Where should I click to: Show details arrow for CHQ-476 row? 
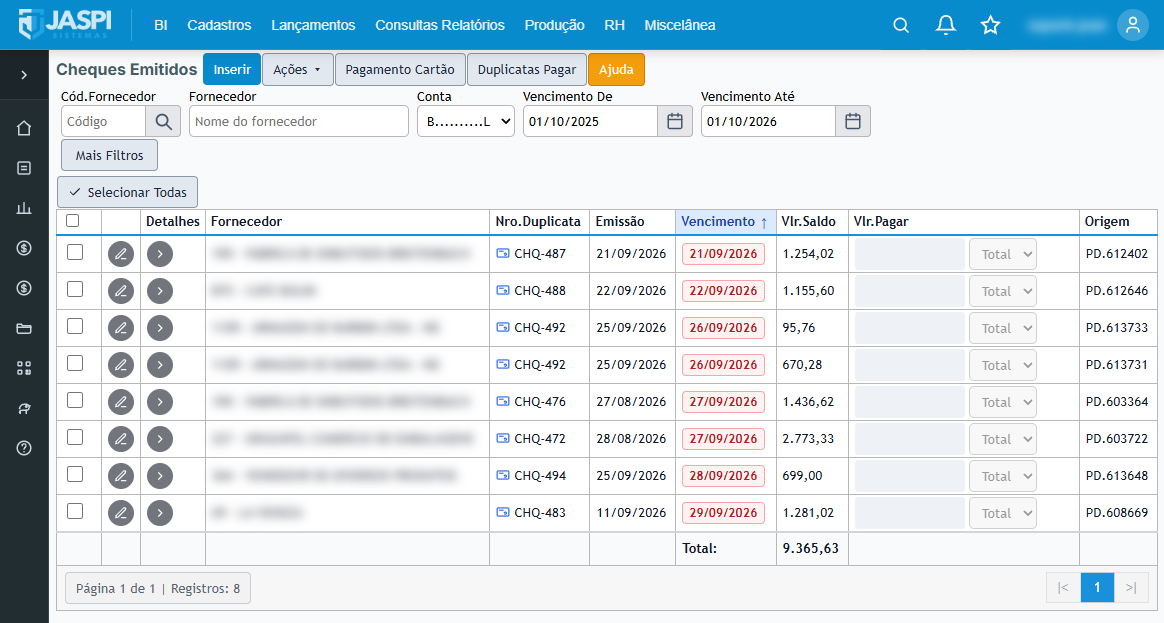160,402
